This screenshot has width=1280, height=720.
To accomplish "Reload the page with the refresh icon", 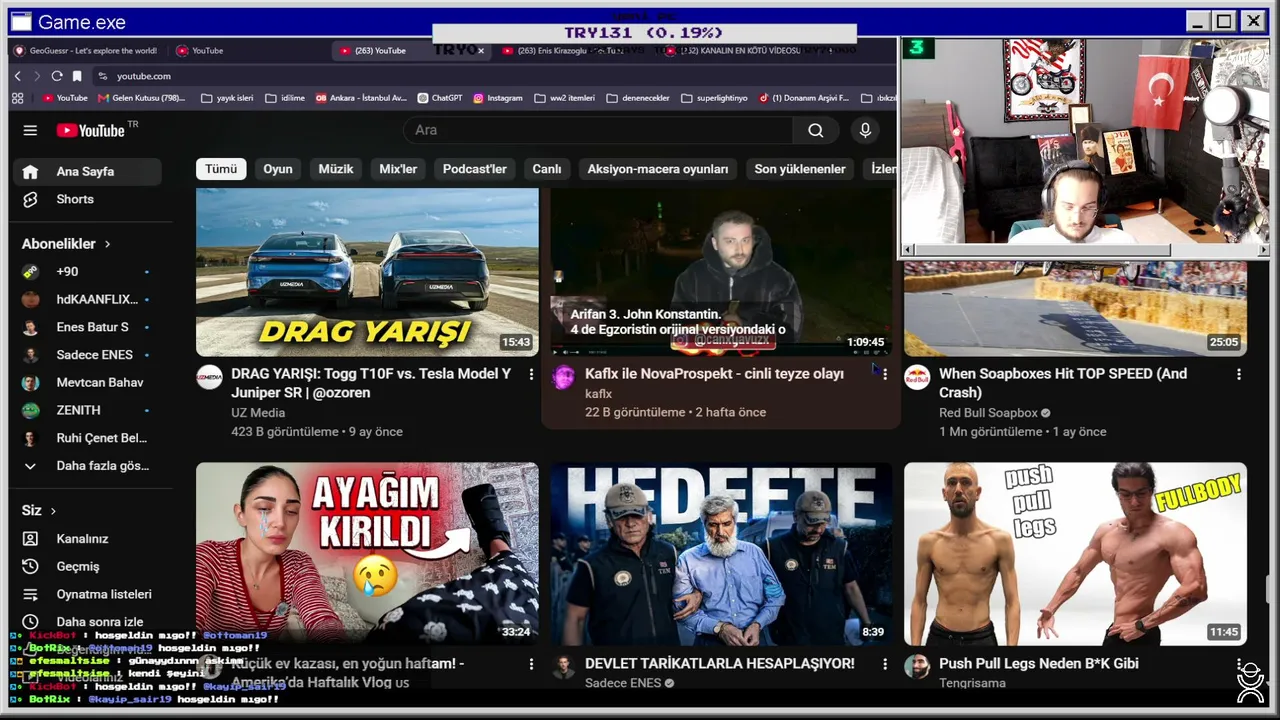I will tap(57, 76).
